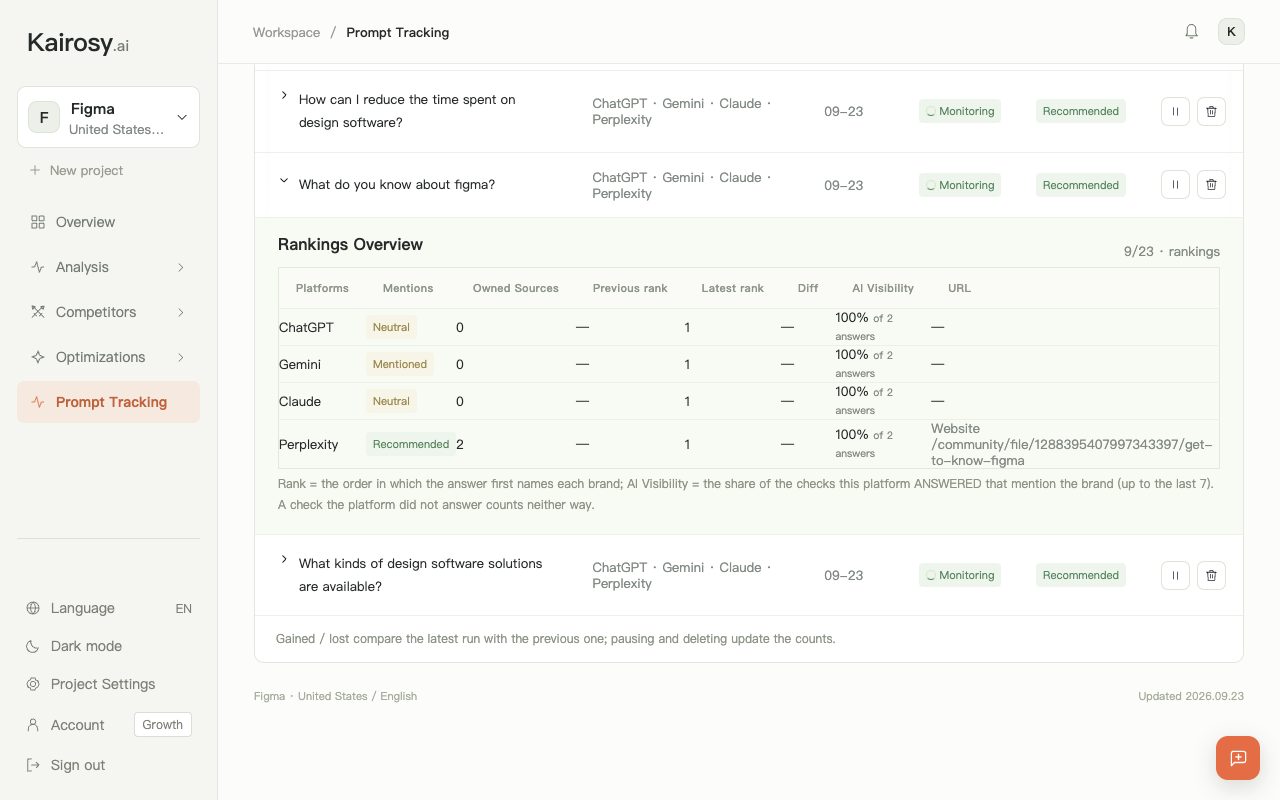Open the K user avatar menu
The image size is (1280, 800).
click(x=1231, y=31)
